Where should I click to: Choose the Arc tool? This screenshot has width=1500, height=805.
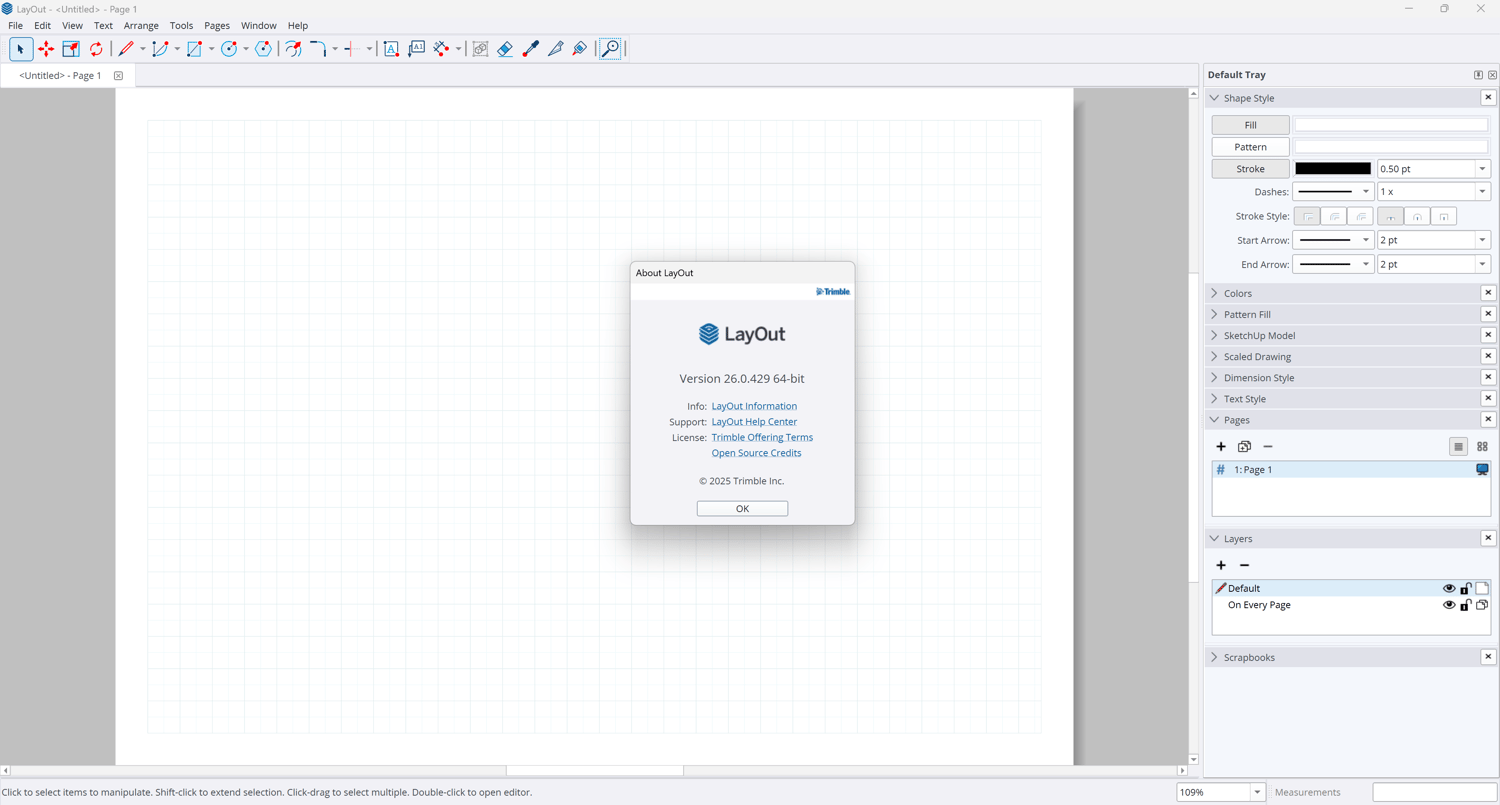(160, 49)
